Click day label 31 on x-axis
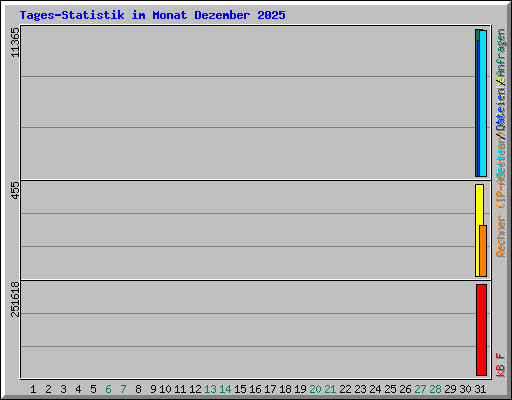The image size is (512, 400). point(480,389)
